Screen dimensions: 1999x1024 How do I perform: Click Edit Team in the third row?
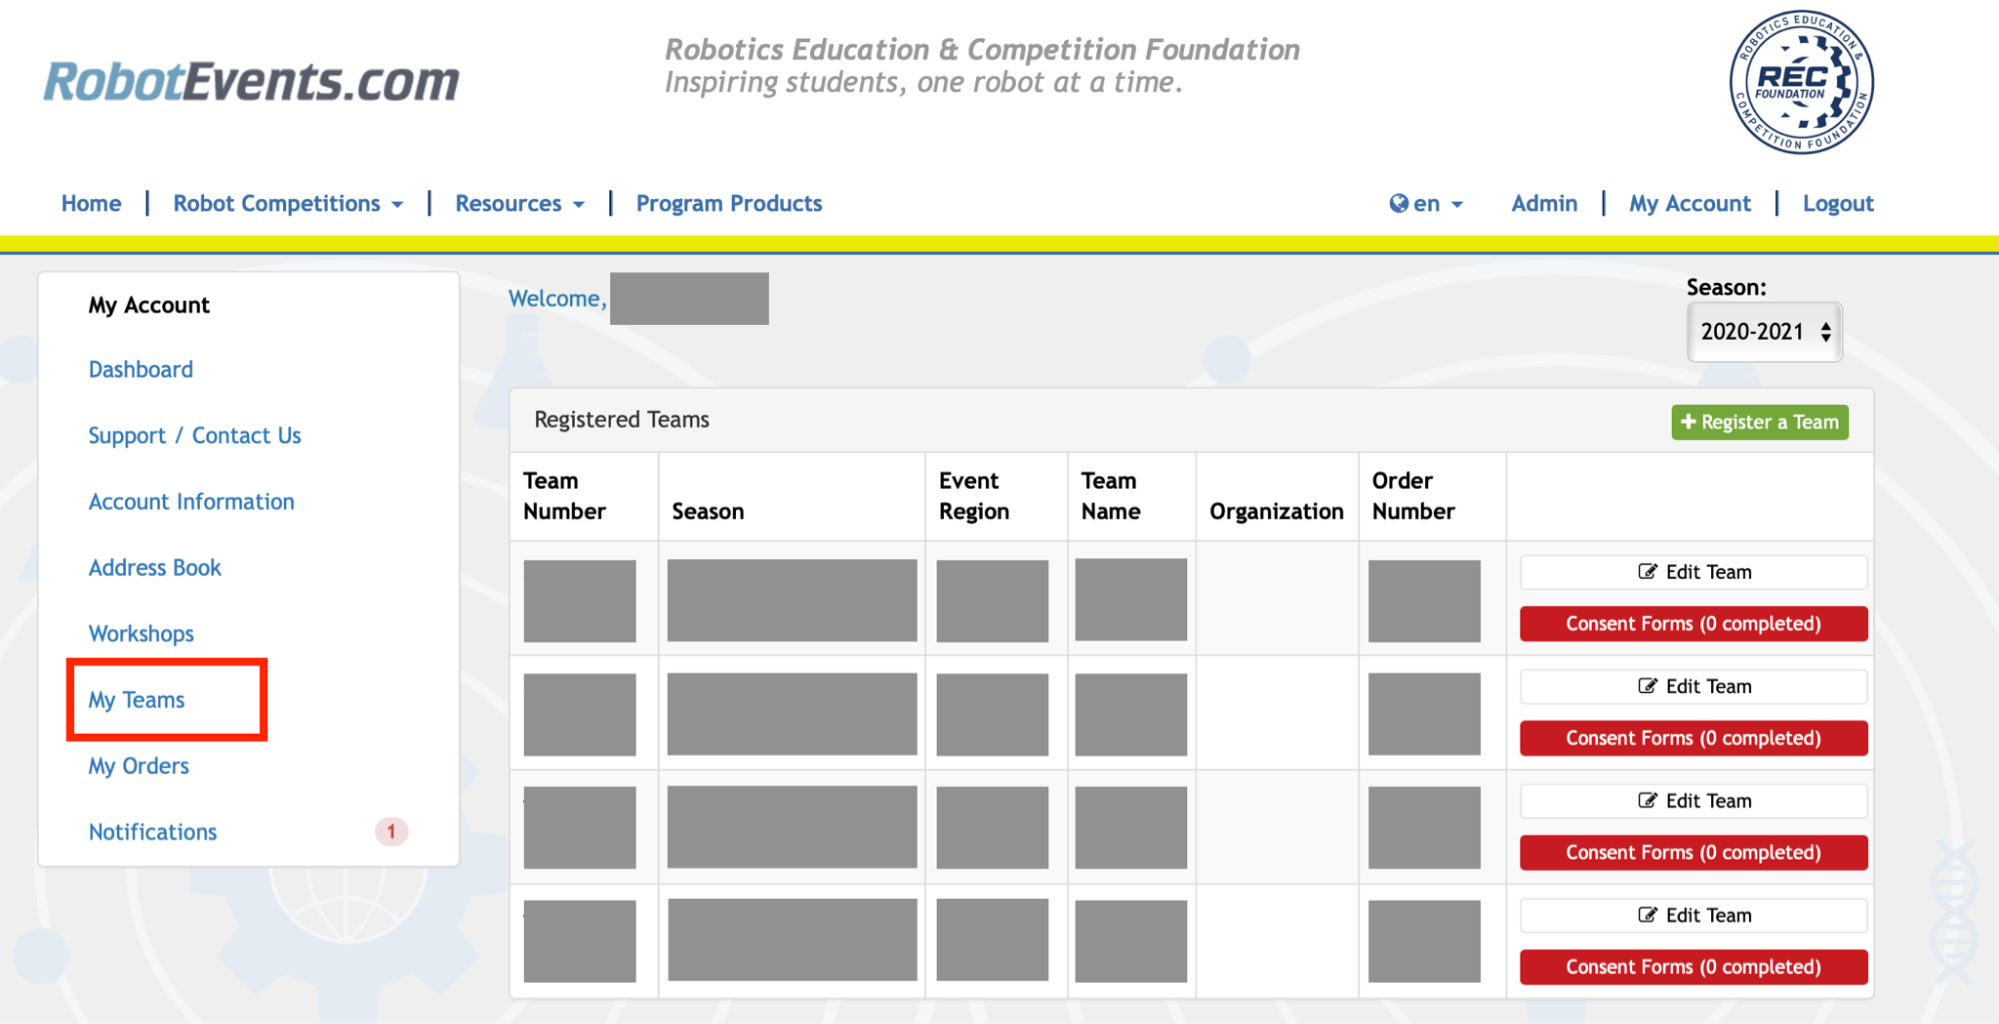pos(1693,801)
